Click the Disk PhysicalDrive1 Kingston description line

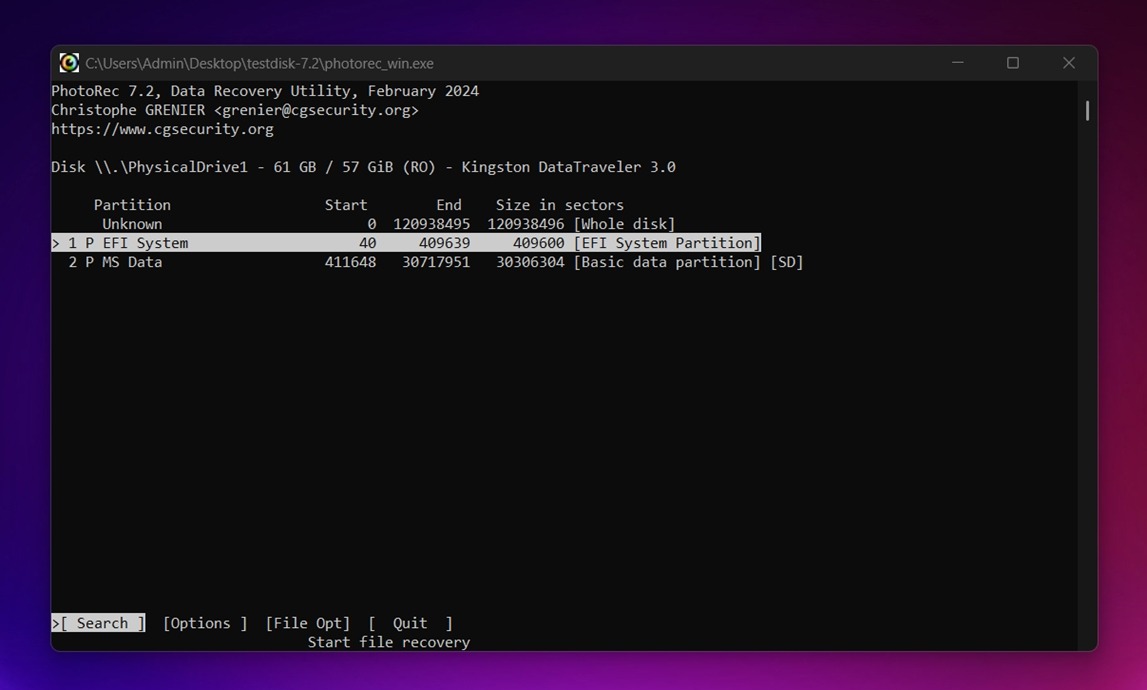(363, 167)
